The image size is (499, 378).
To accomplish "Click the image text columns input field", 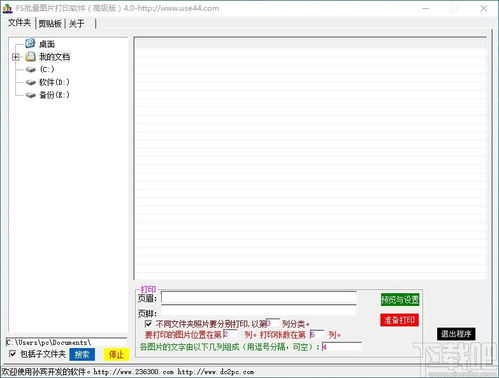I will [x=341, y=347].
